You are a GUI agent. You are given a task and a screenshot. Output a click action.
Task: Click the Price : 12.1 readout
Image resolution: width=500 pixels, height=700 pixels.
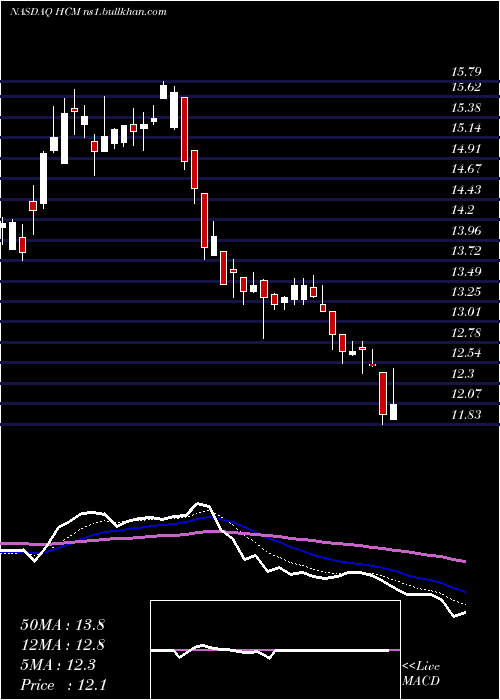pyautogui.click(x=63, y=685)
